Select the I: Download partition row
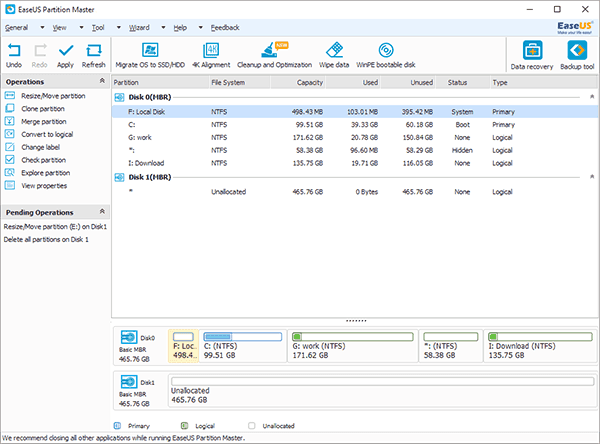 click(355, 163)
